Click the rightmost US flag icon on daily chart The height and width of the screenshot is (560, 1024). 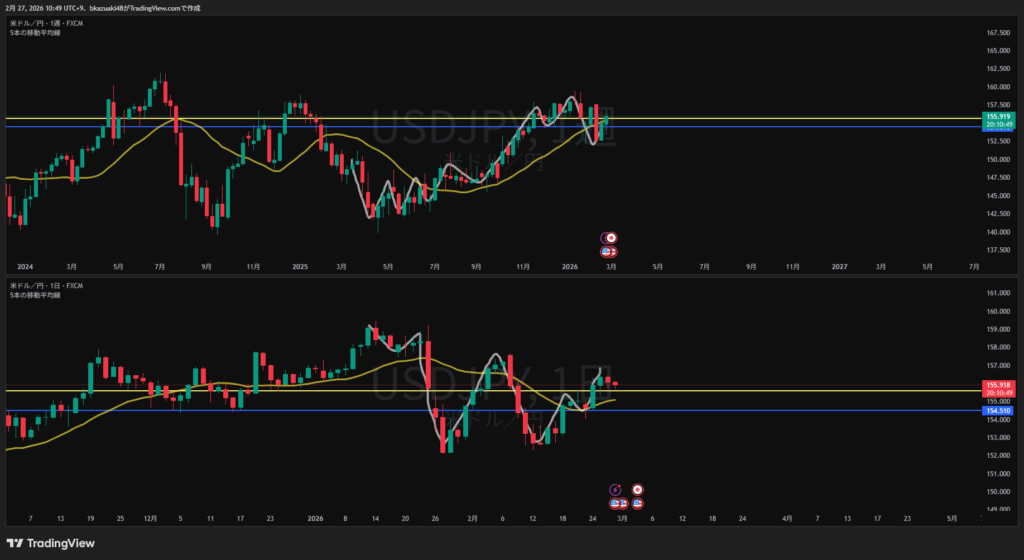tap(637, 501)
